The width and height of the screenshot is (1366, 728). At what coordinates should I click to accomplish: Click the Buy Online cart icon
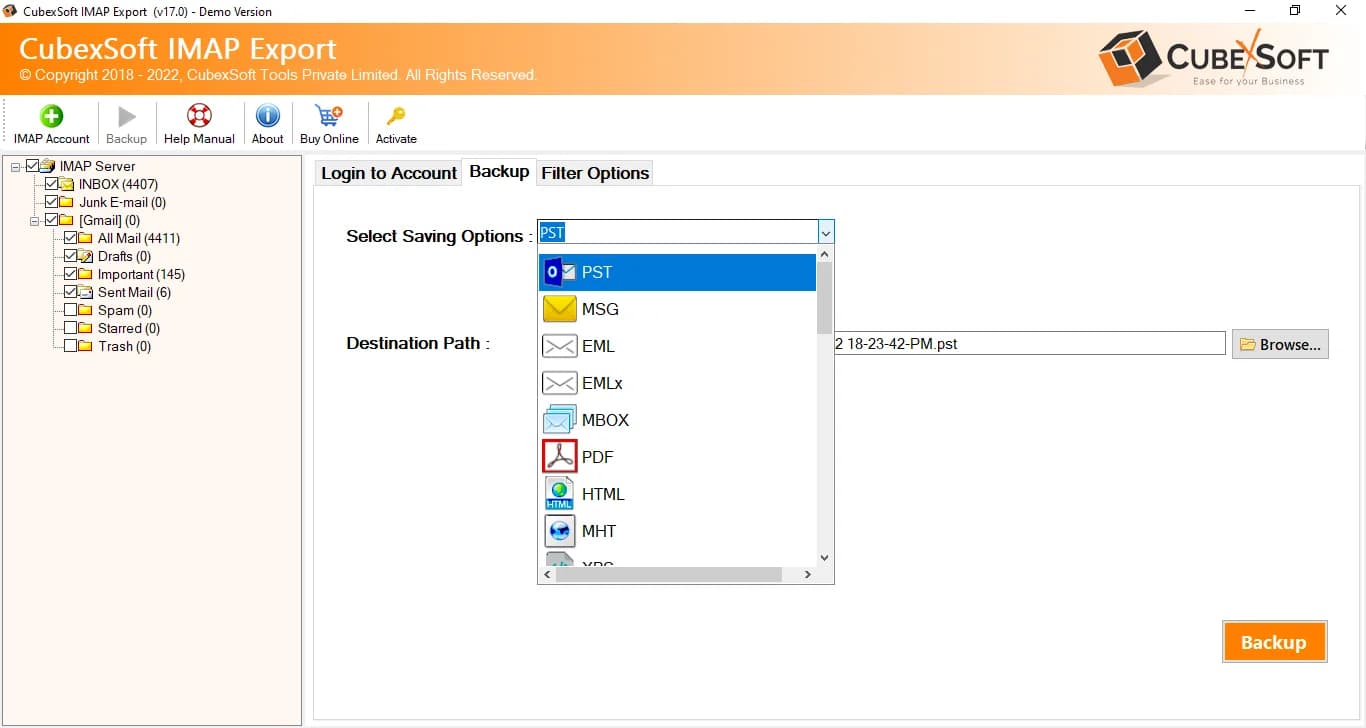[x=329, y=116]
